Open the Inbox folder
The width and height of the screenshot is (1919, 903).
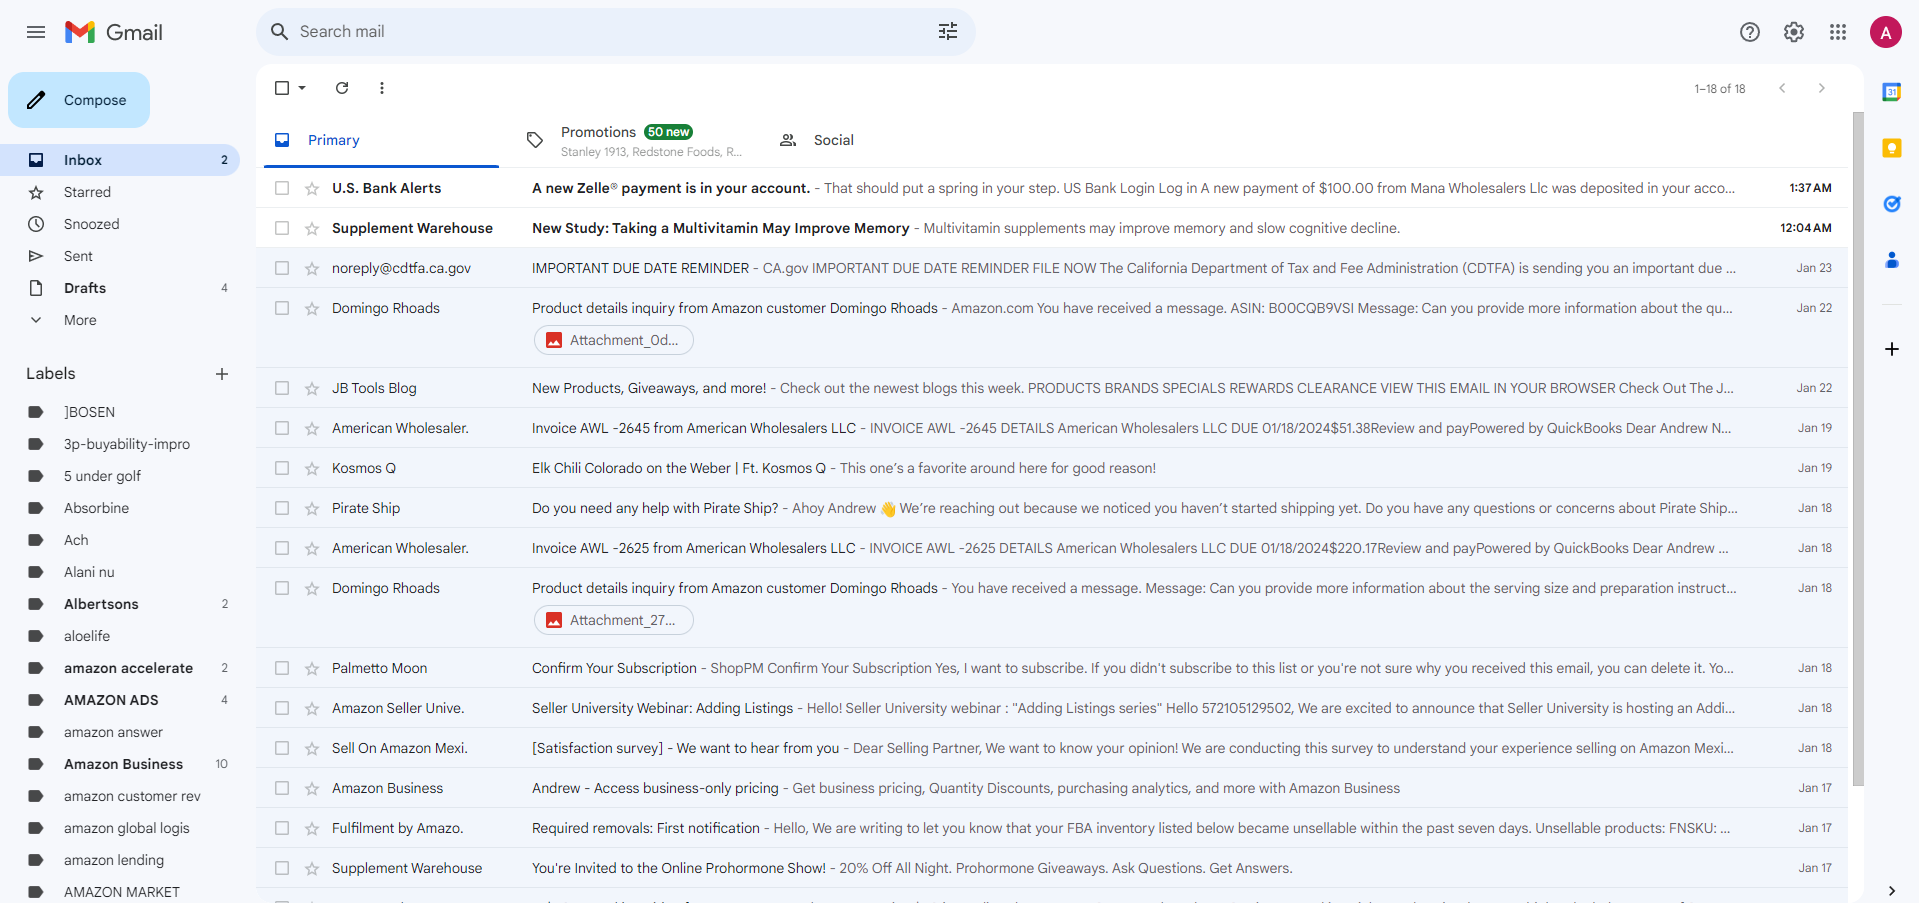[x=120, y=160]
